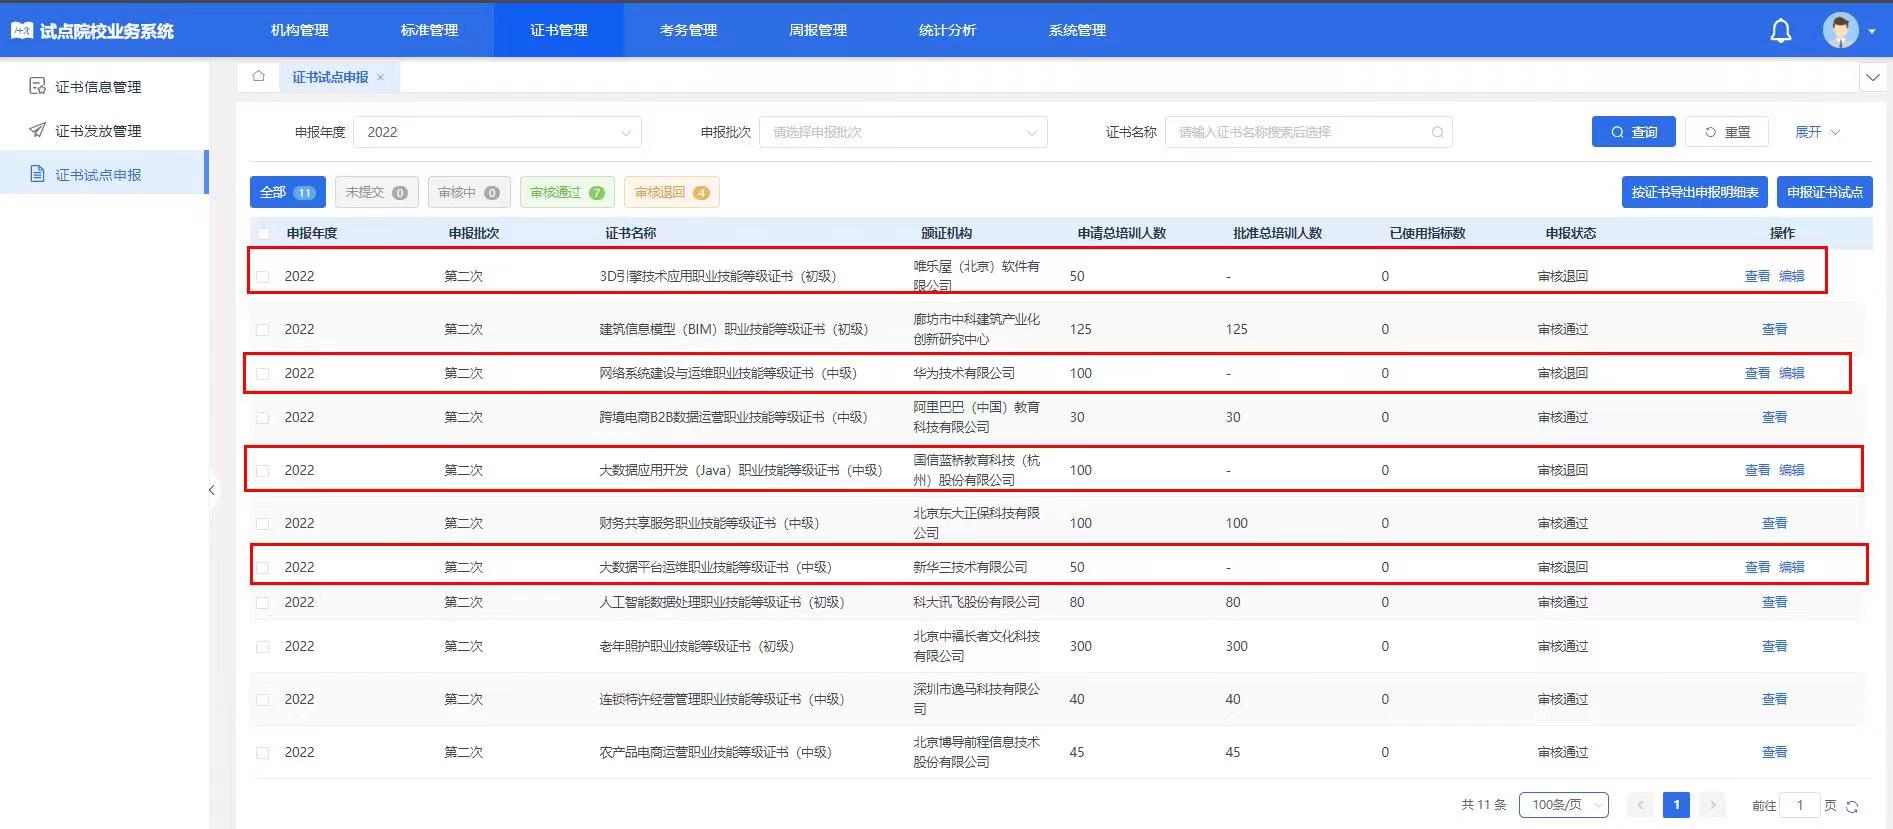Click 编辑 for 大数据平台运维 row
This screenshot has width=1893, height=829.
(1792, 567)
